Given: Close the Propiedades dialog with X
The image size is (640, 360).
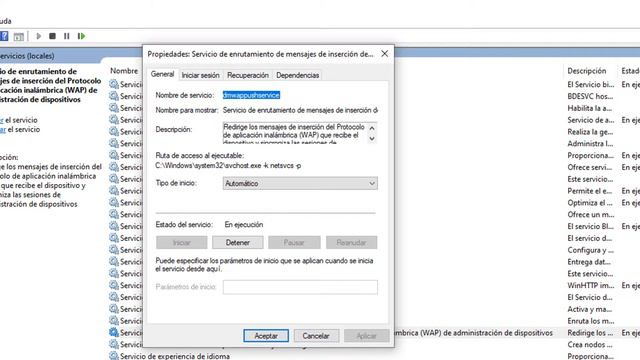Looking at the screenshot, I should pos(384,54).
